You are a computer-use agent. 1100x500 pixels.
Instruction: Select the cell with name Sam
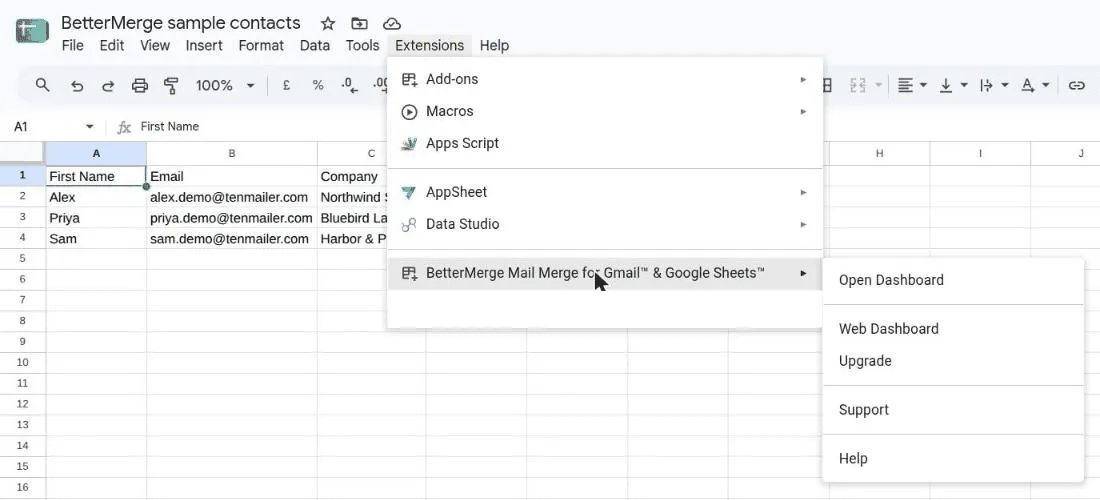96,238
